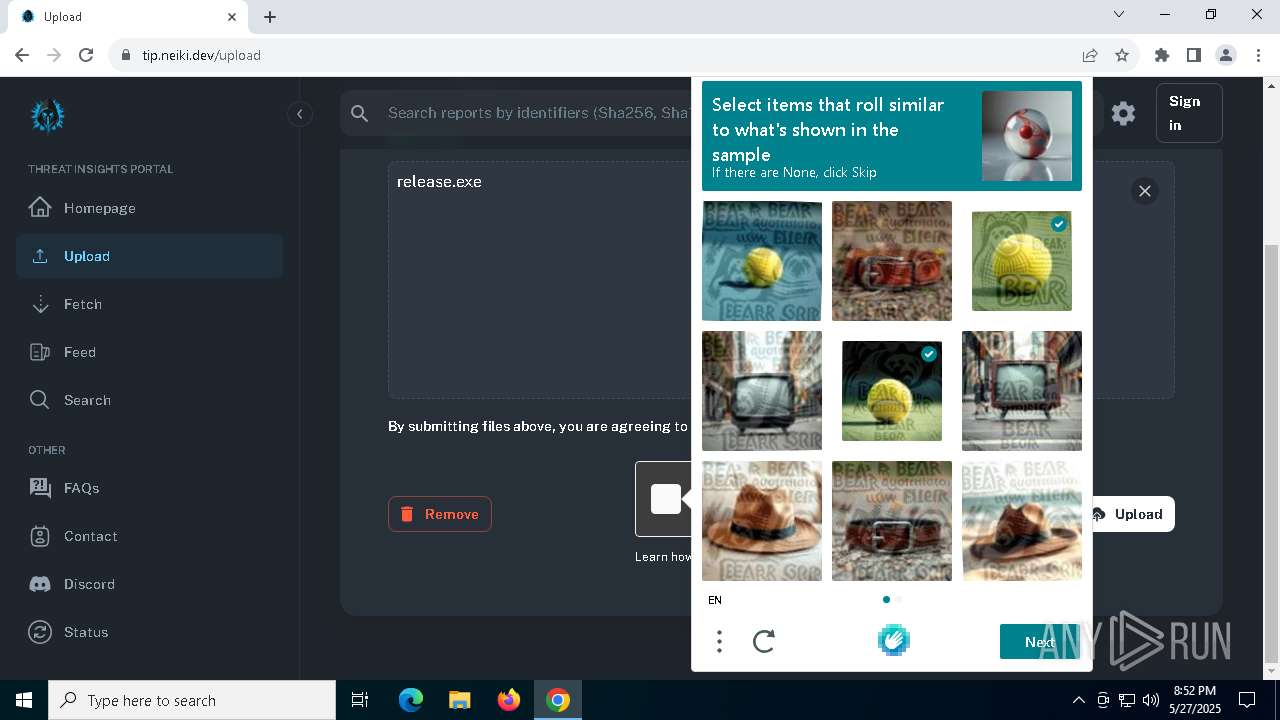1280x720 pixels.
Task: Click Next in the captcha
Action: 1040,642
